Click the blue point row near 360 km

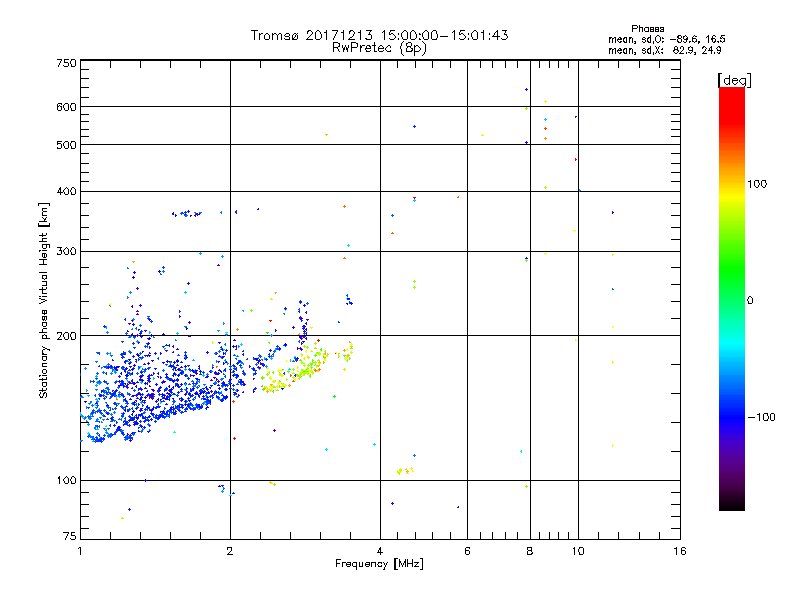point(187,213)
